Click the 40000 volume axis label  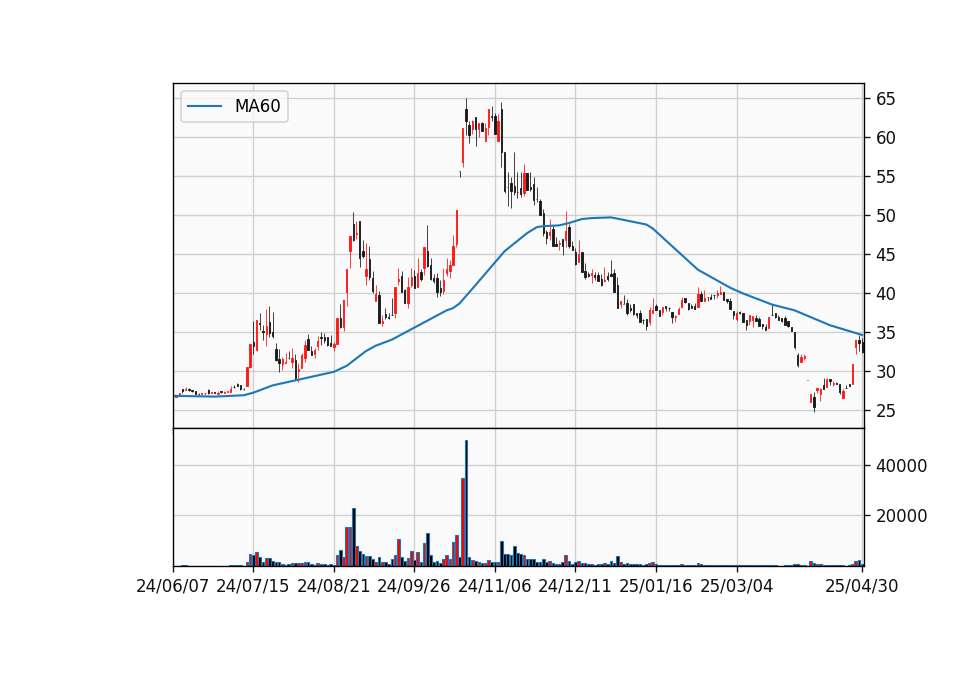pos(901,466)
